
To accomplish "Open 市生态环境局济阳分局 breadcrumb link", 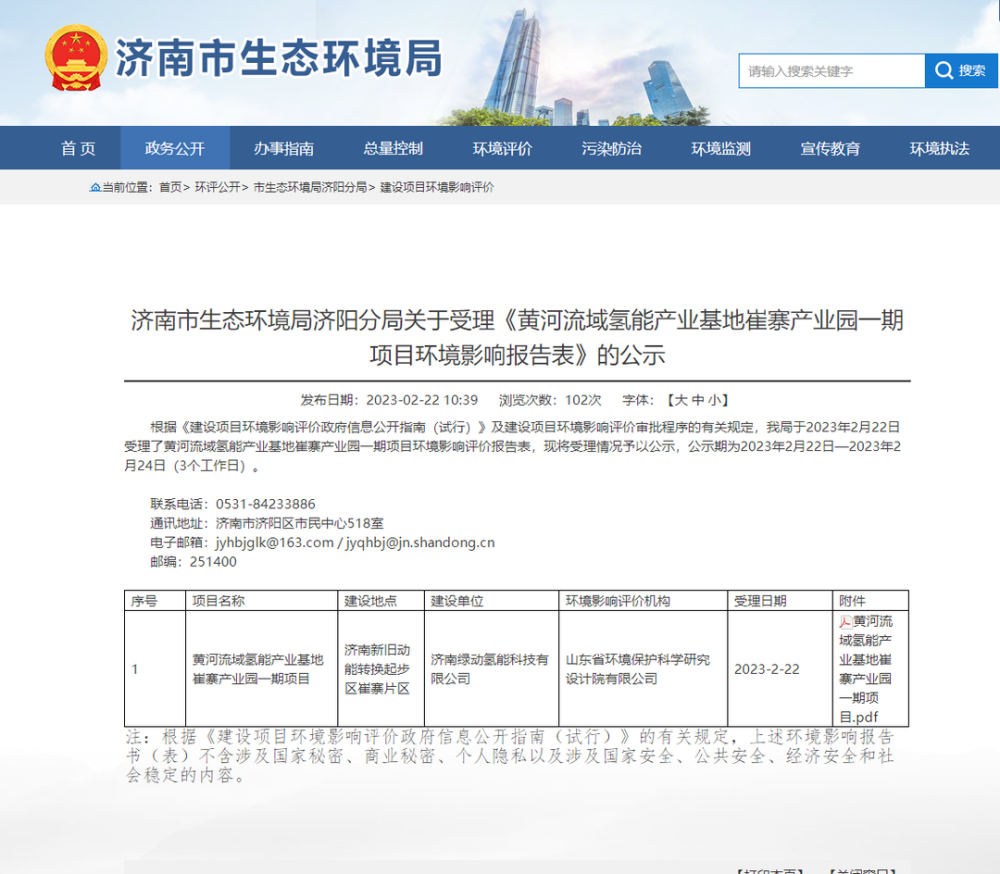I will [310, 188].
